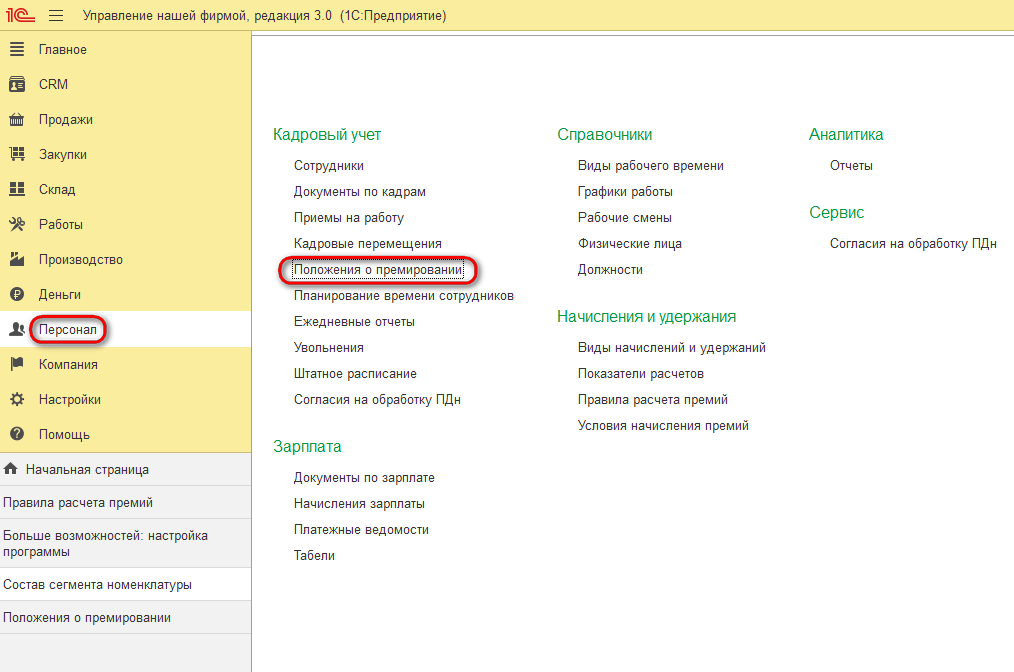The height and width of the screenshot is (672, 1014).
Task: Open Документы по зарплате
Action: coord(364,477)
